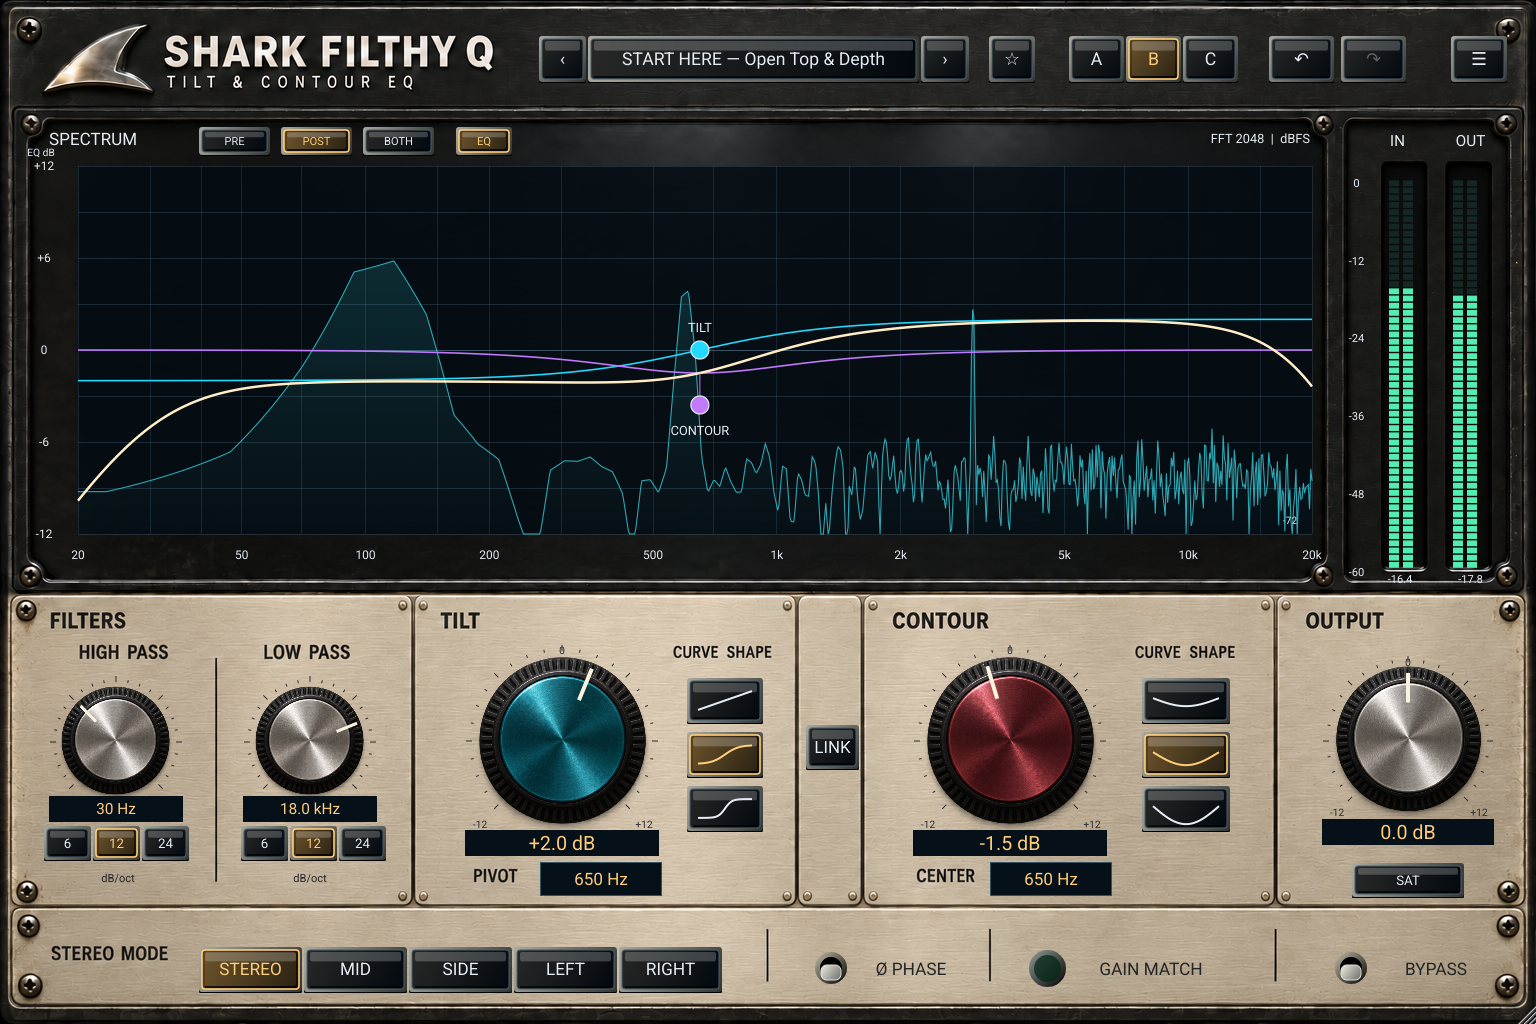Click the shark fin logo

pos(98,60)
